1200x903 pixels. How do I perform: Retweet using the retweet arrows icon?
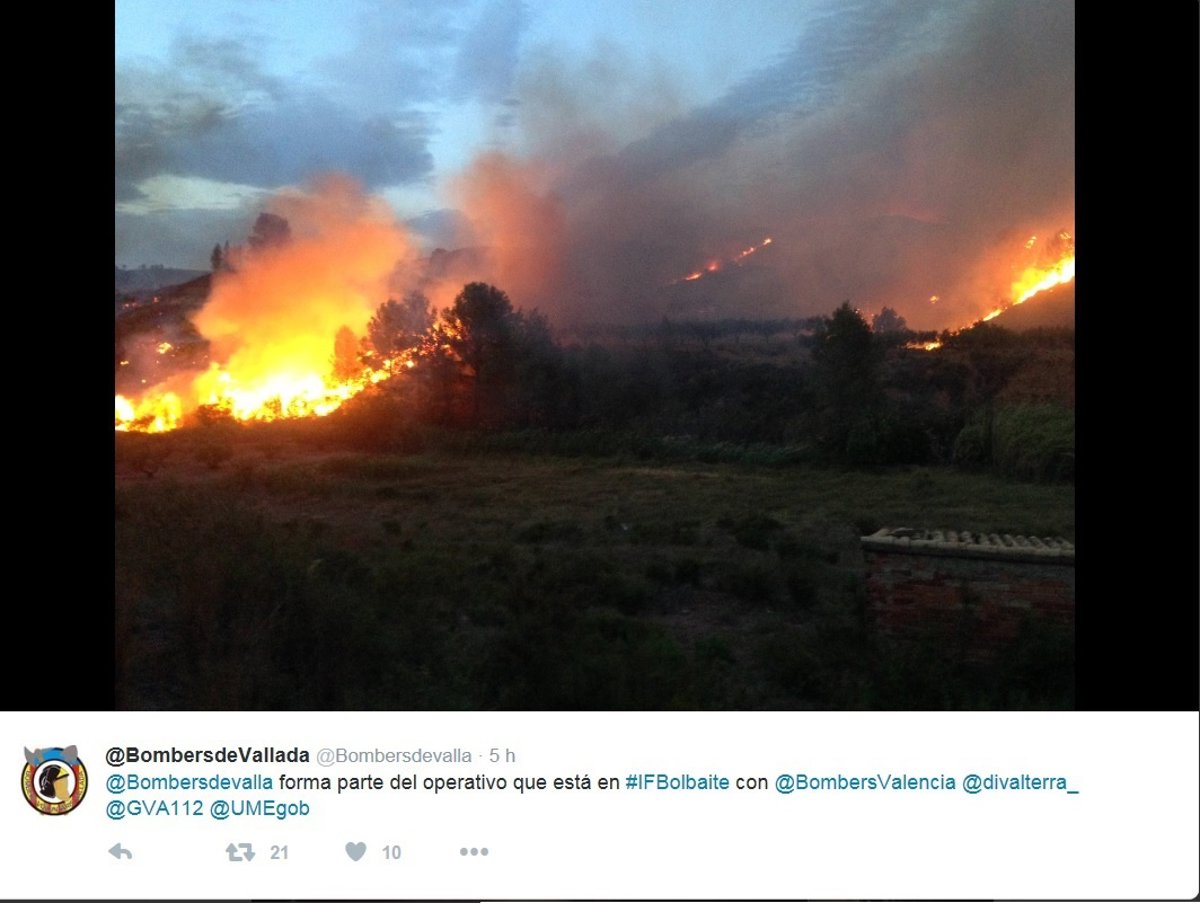(x=240, y=852)
